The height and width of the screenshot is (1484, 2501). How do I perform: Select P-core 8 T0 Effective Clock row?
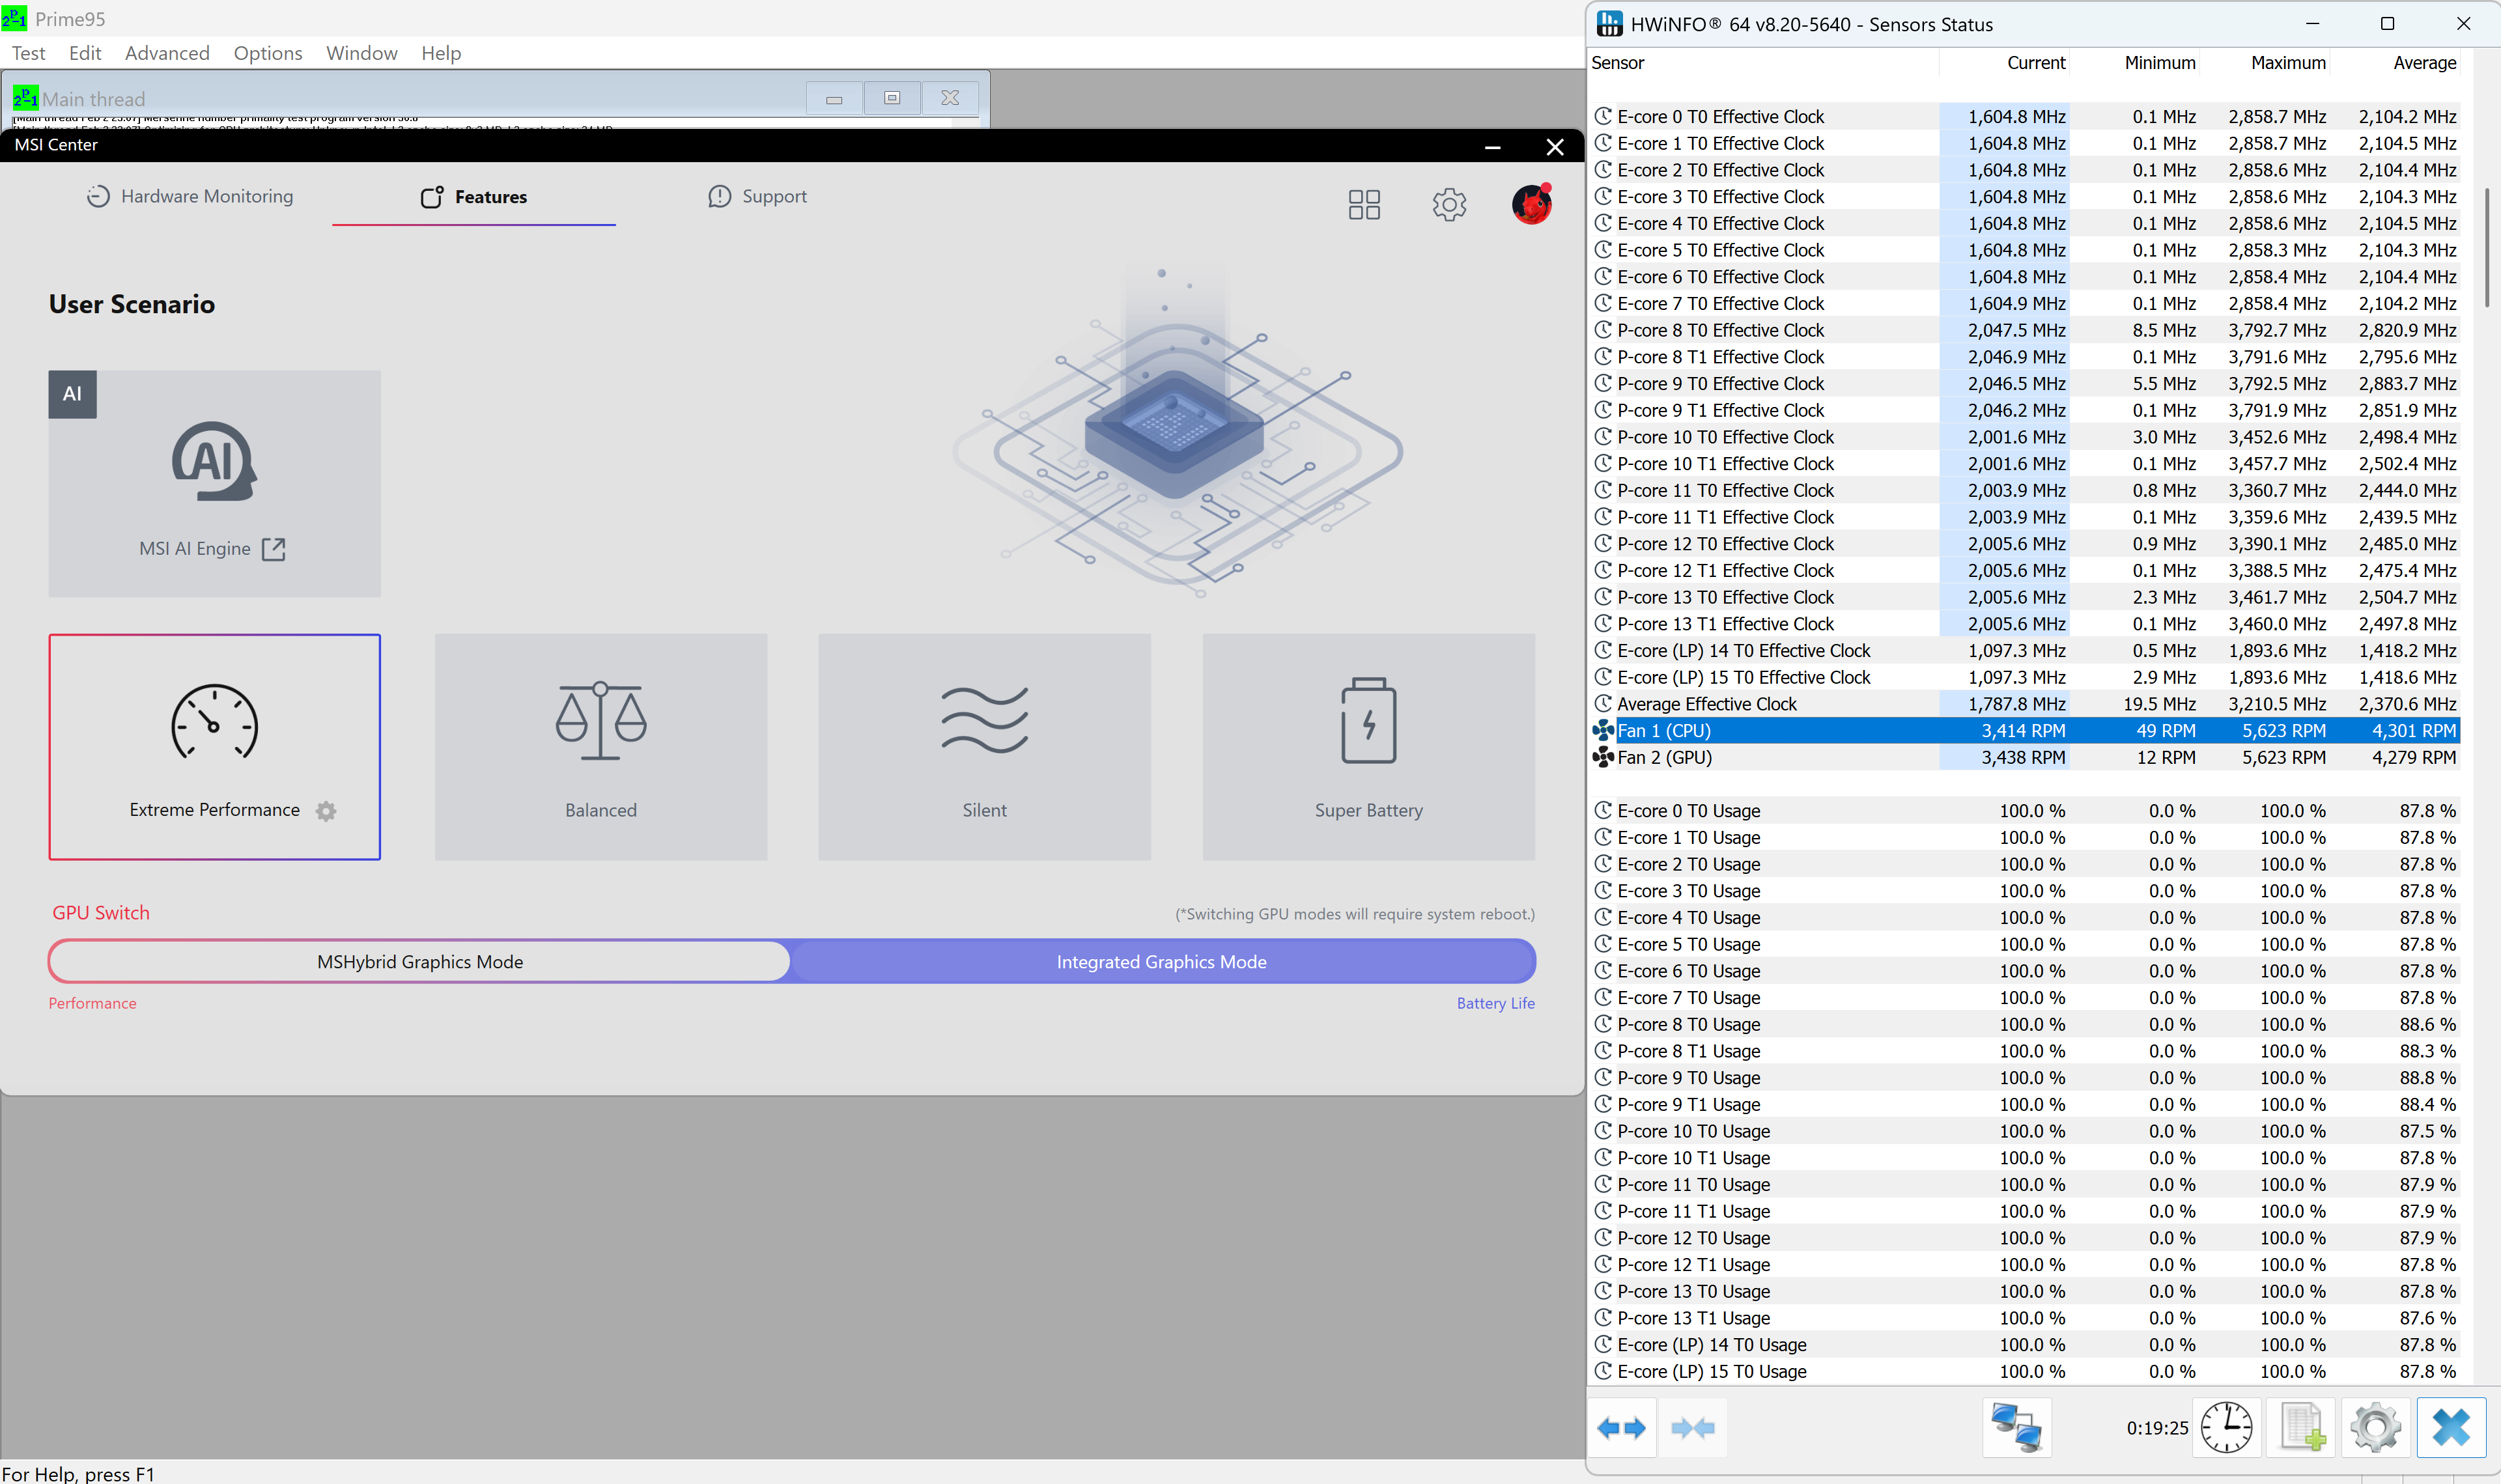[x=2024, y=330]
